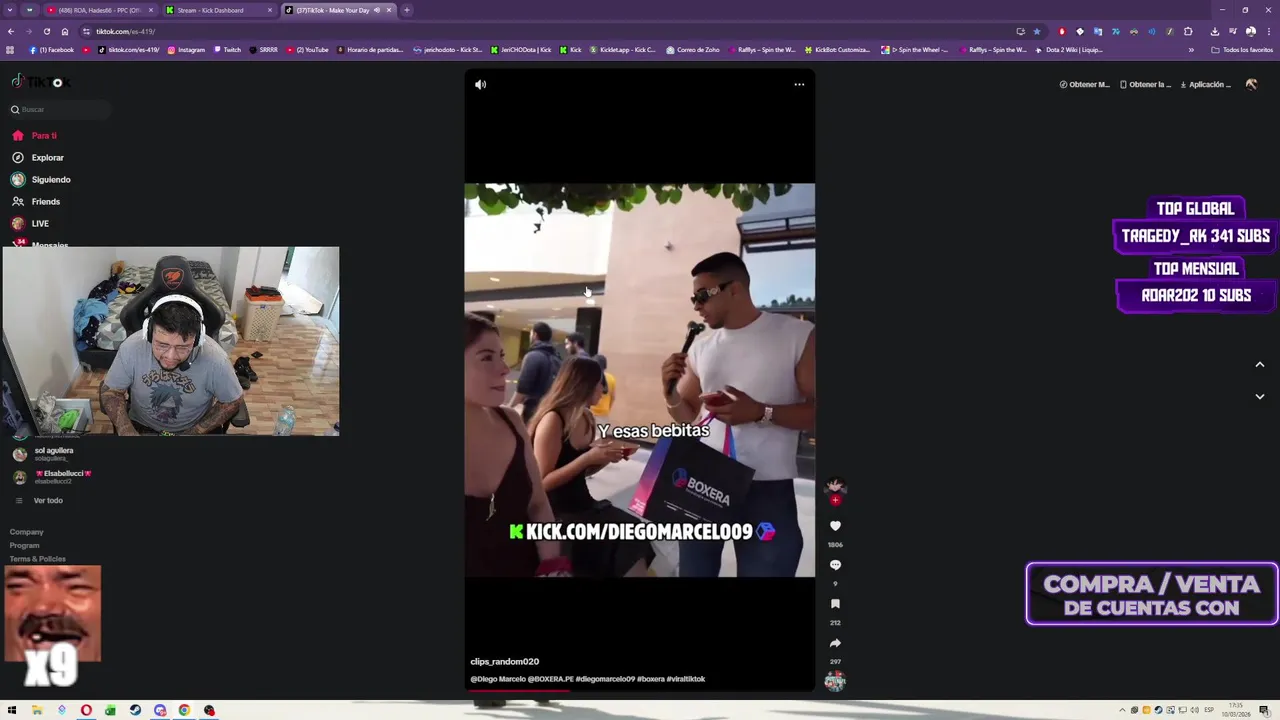Open the Twitch bookmark
Viewport: 1280px width, 720px height.
coord(227,49)
